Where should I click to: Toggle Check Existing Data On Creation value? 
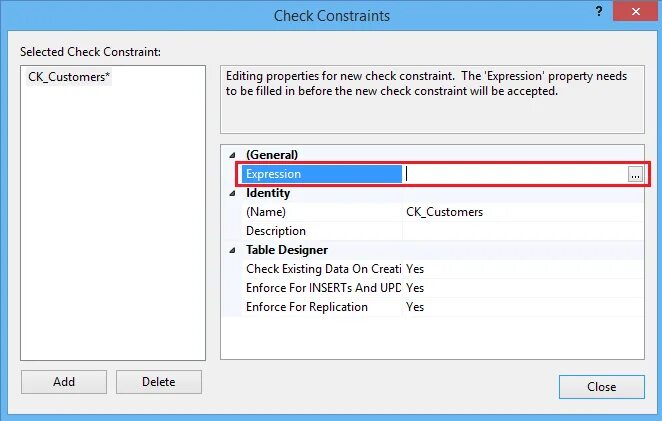[x=520, y=269]
